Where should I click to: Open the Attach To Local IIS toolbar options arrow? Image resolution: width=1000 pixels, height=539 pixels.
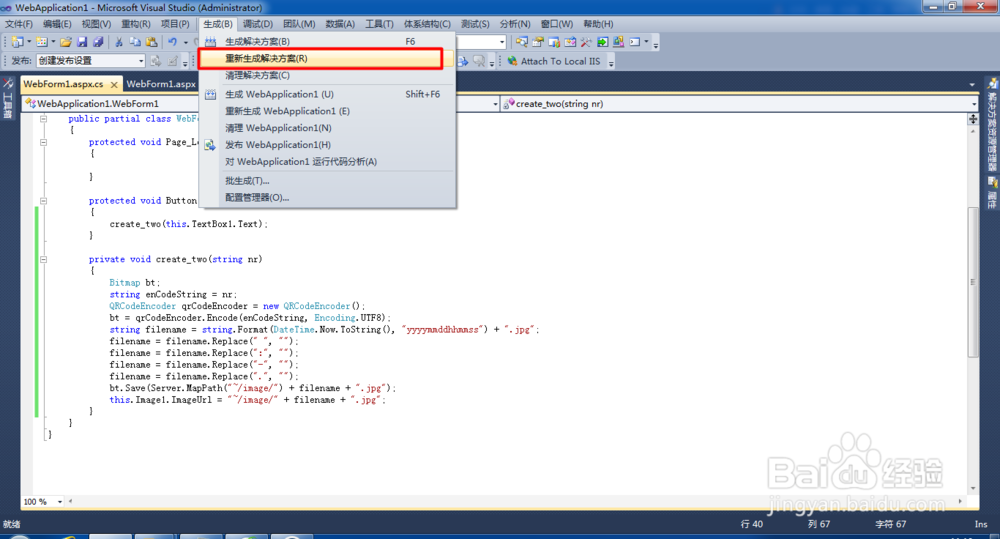pos(611,62)
